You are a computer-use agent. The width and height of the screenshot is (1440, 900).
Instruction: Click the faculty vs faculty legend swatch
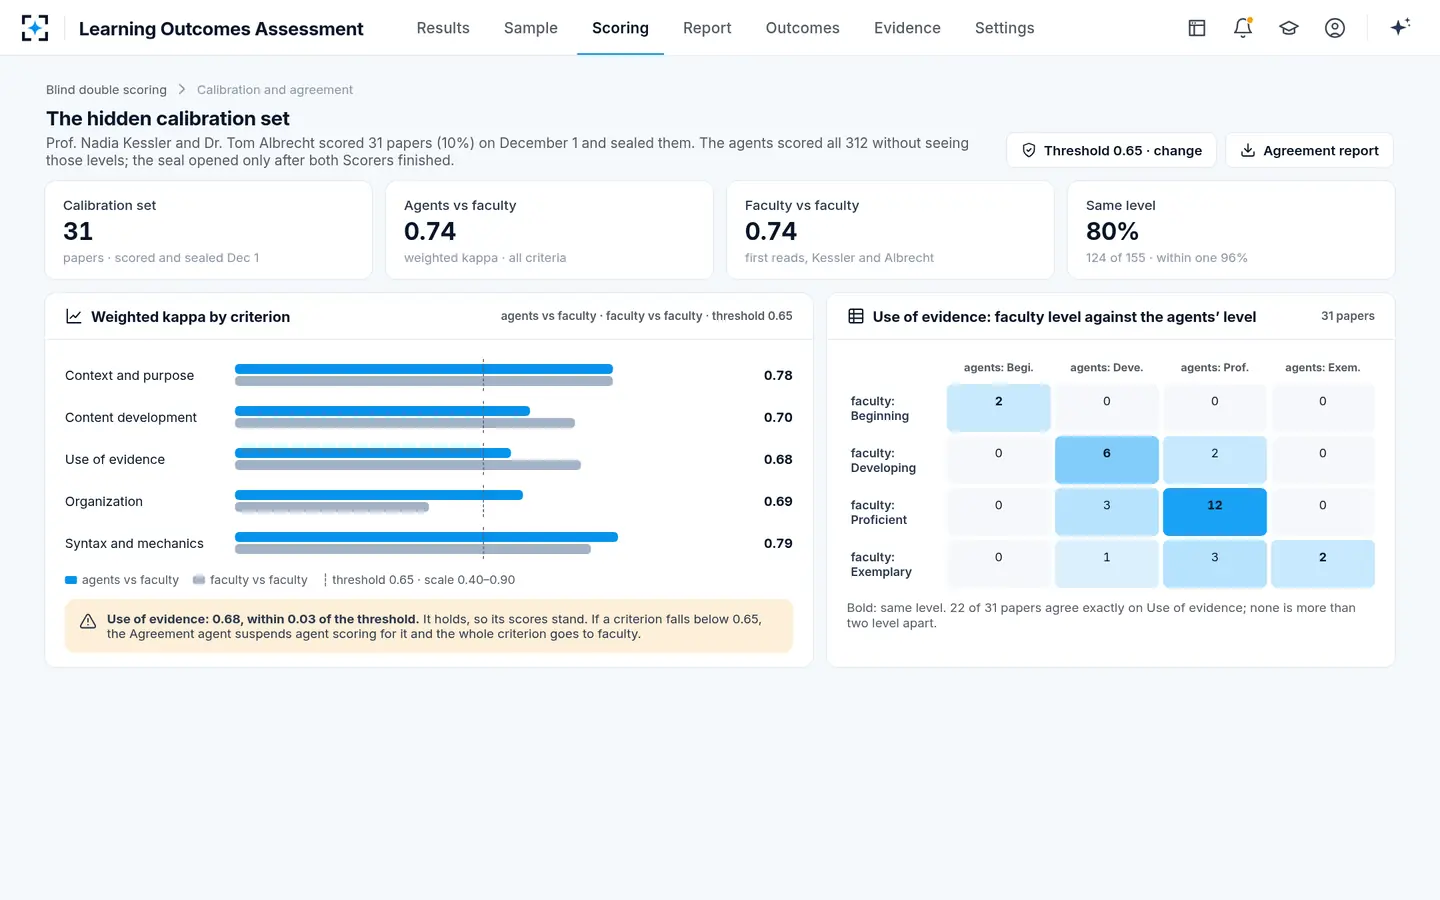(199, 580)
